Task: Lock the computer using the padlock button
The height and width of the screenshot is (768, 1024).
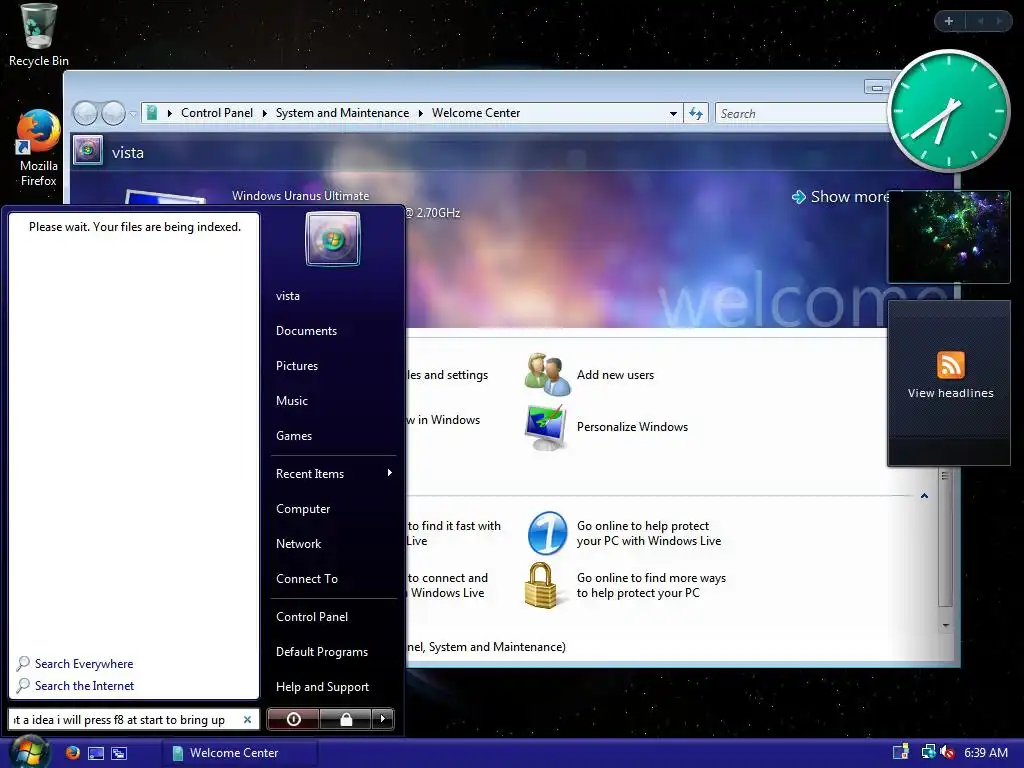Action: [346, 719]
